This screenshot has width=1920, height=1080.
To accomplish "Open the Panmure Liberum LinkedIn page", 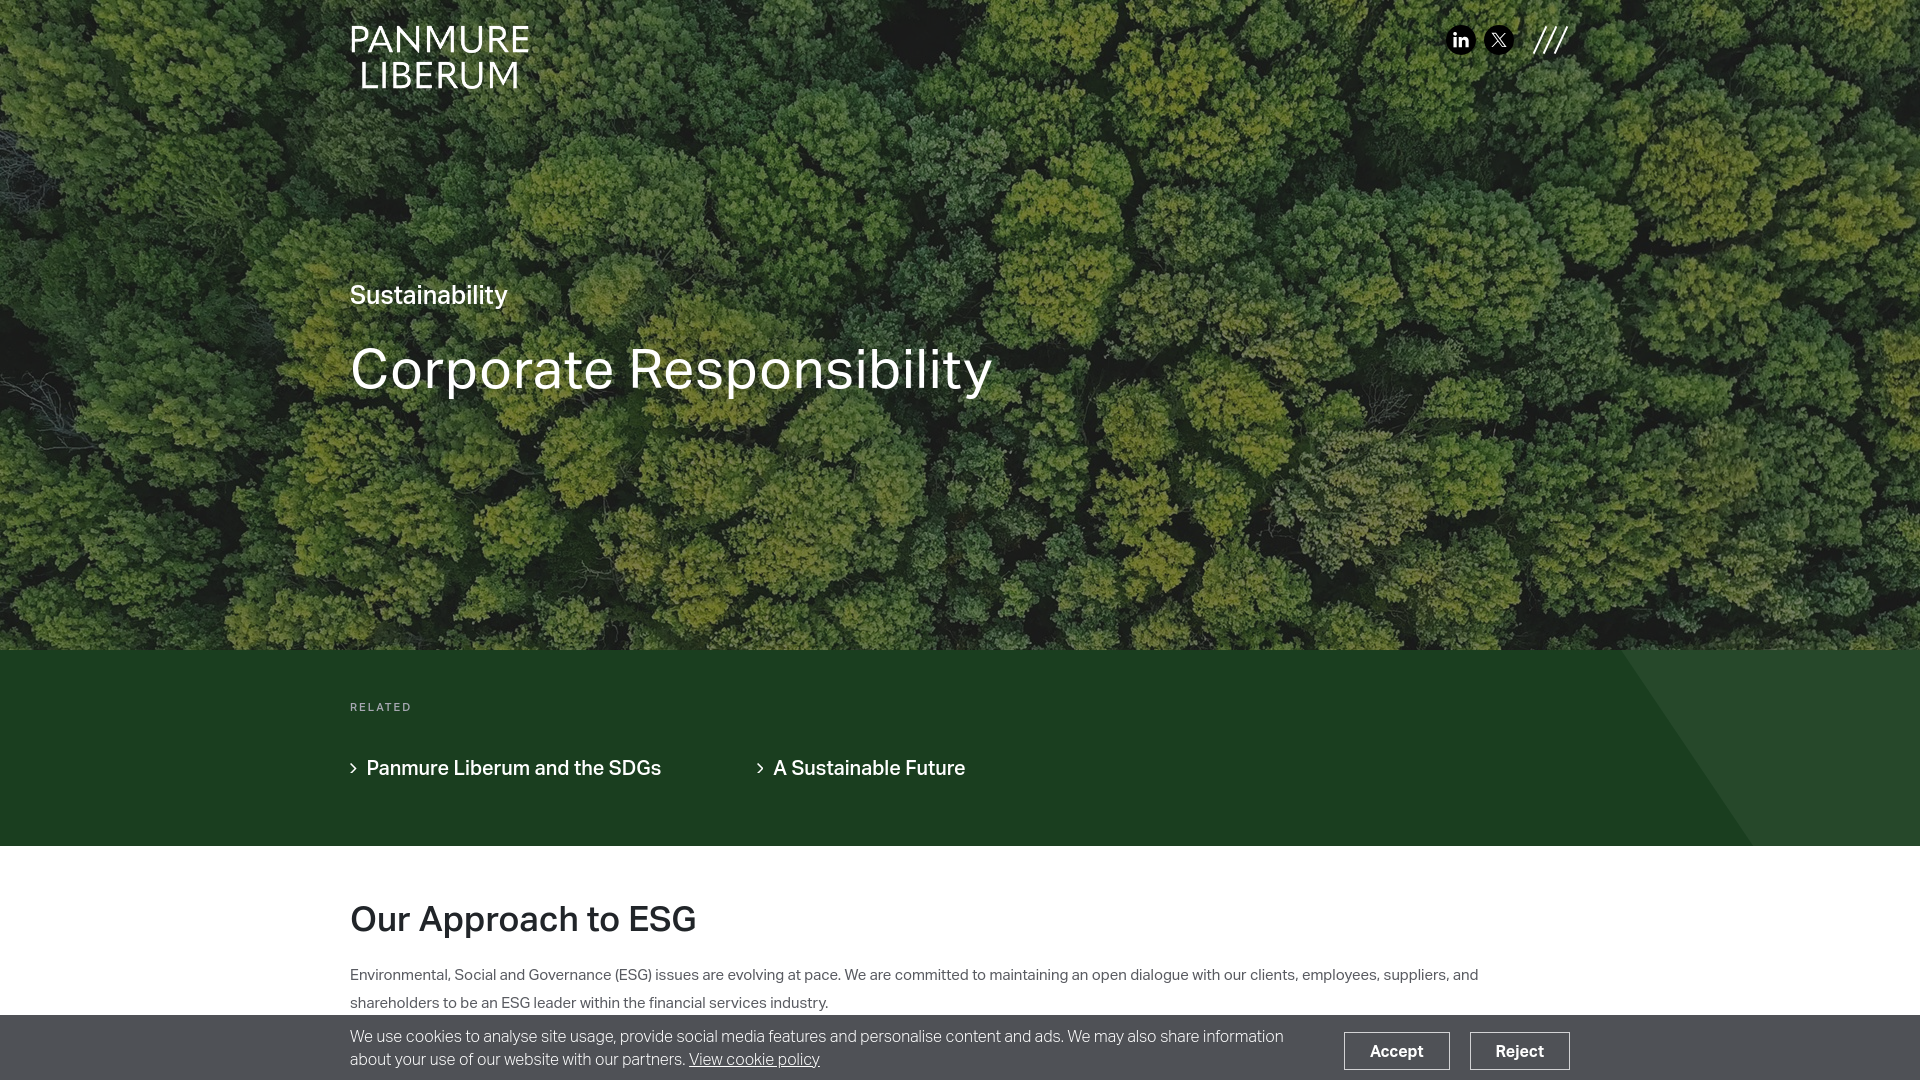I will click(x=1461, y=40).
